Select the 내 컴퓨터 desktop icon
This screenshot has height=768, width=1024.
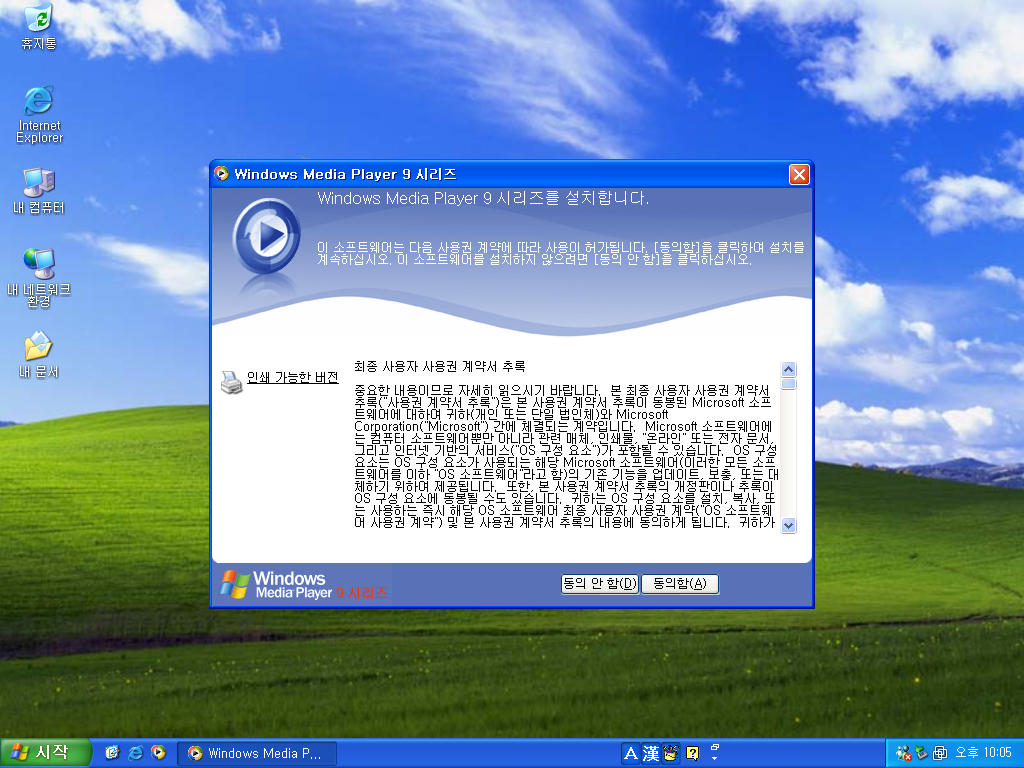[39, 191]
